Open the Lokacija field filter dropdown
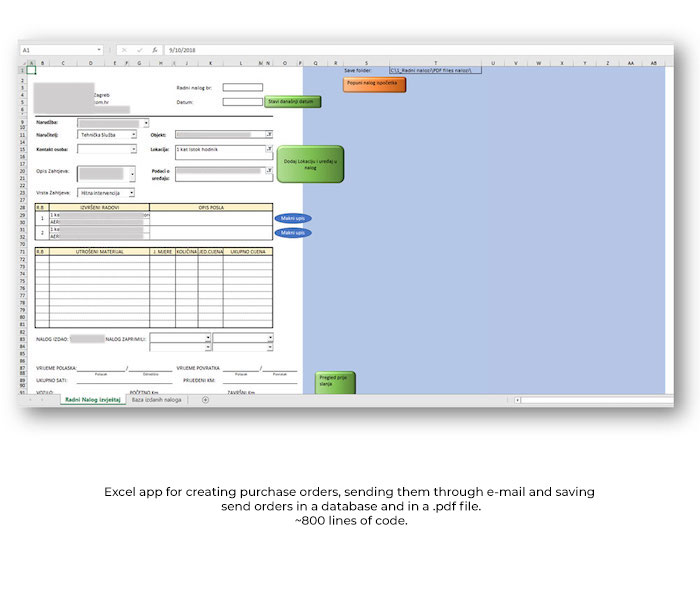The height and width of the screenshot is (589, 700). tap(269, 149)
